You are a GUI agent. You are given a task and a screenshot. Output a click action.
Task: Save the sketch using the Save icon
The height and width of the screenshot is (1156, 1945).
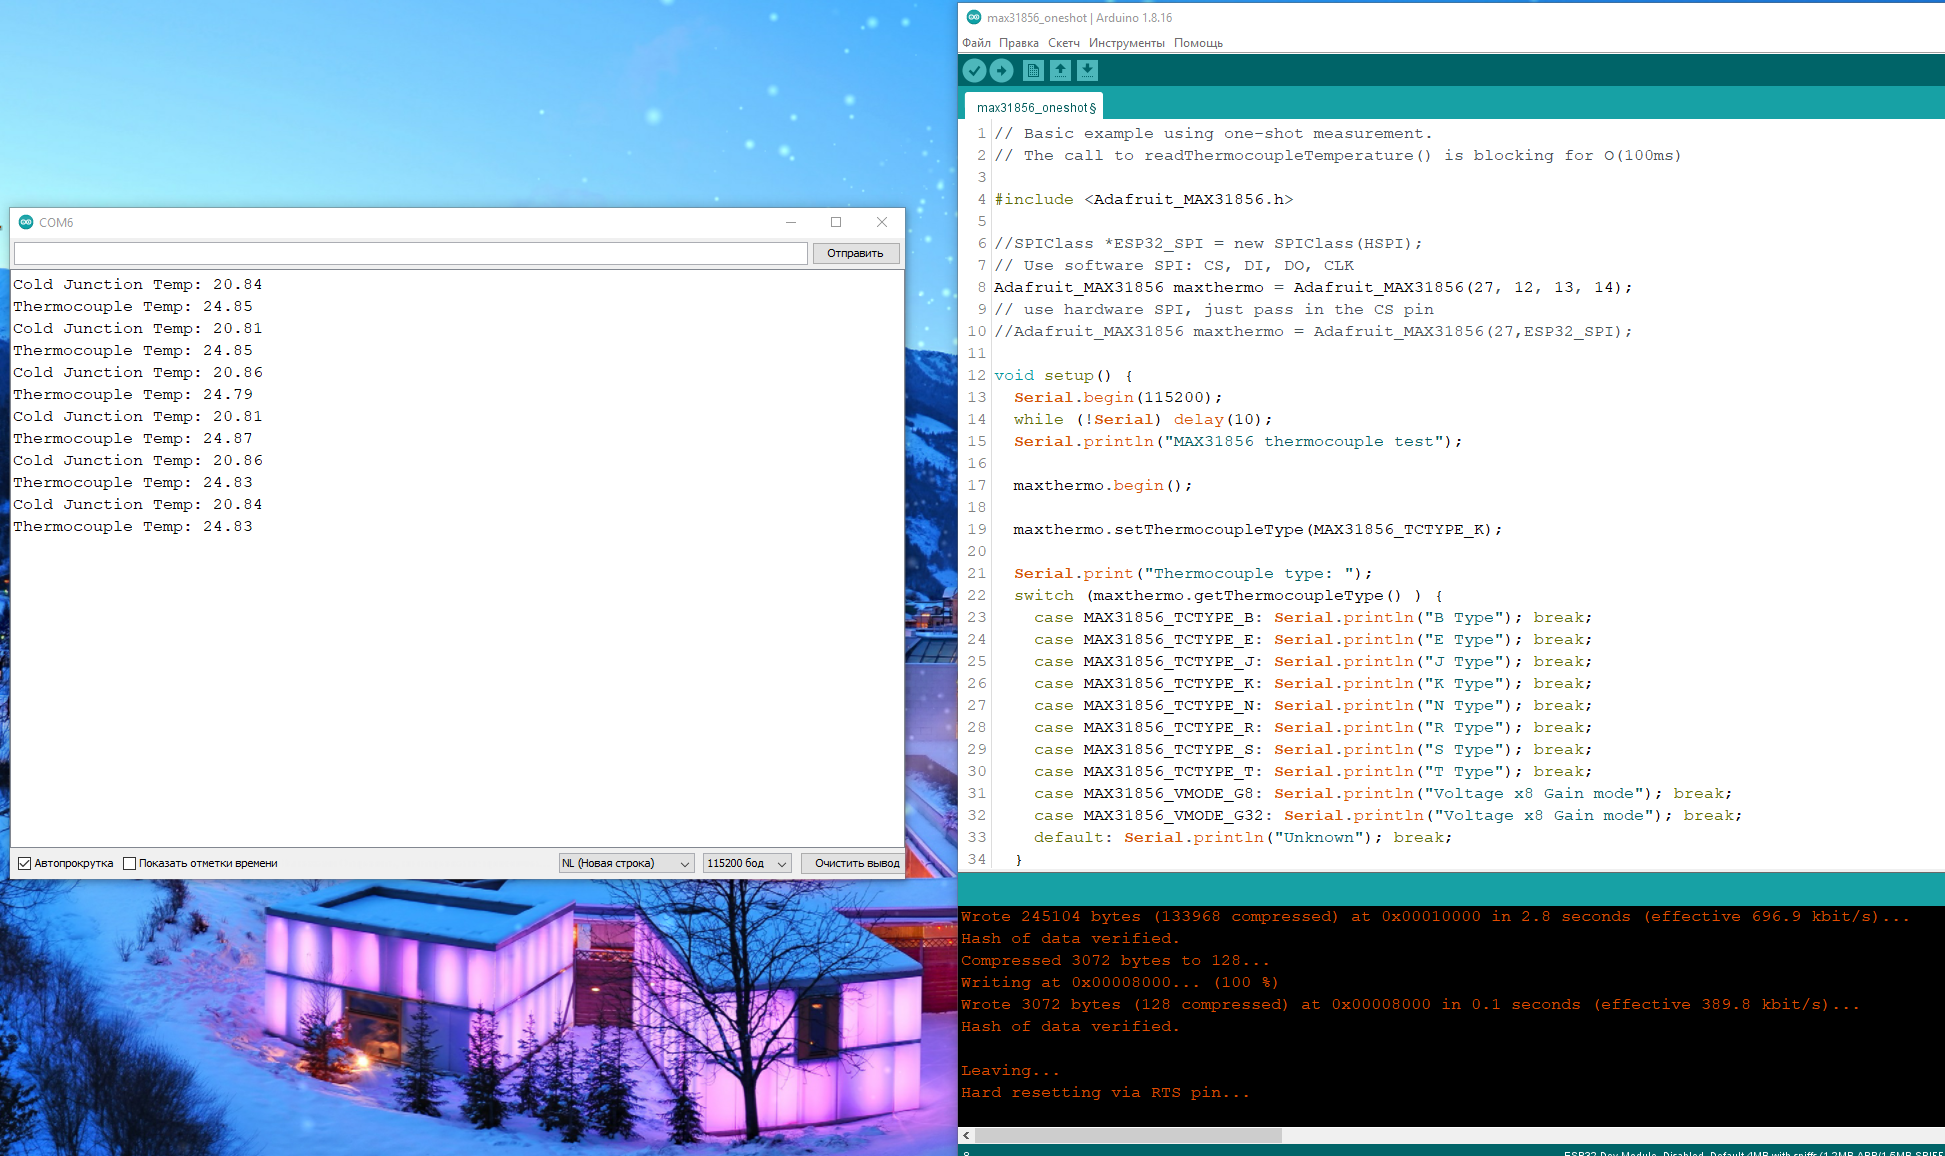[x=1086, y=70]
